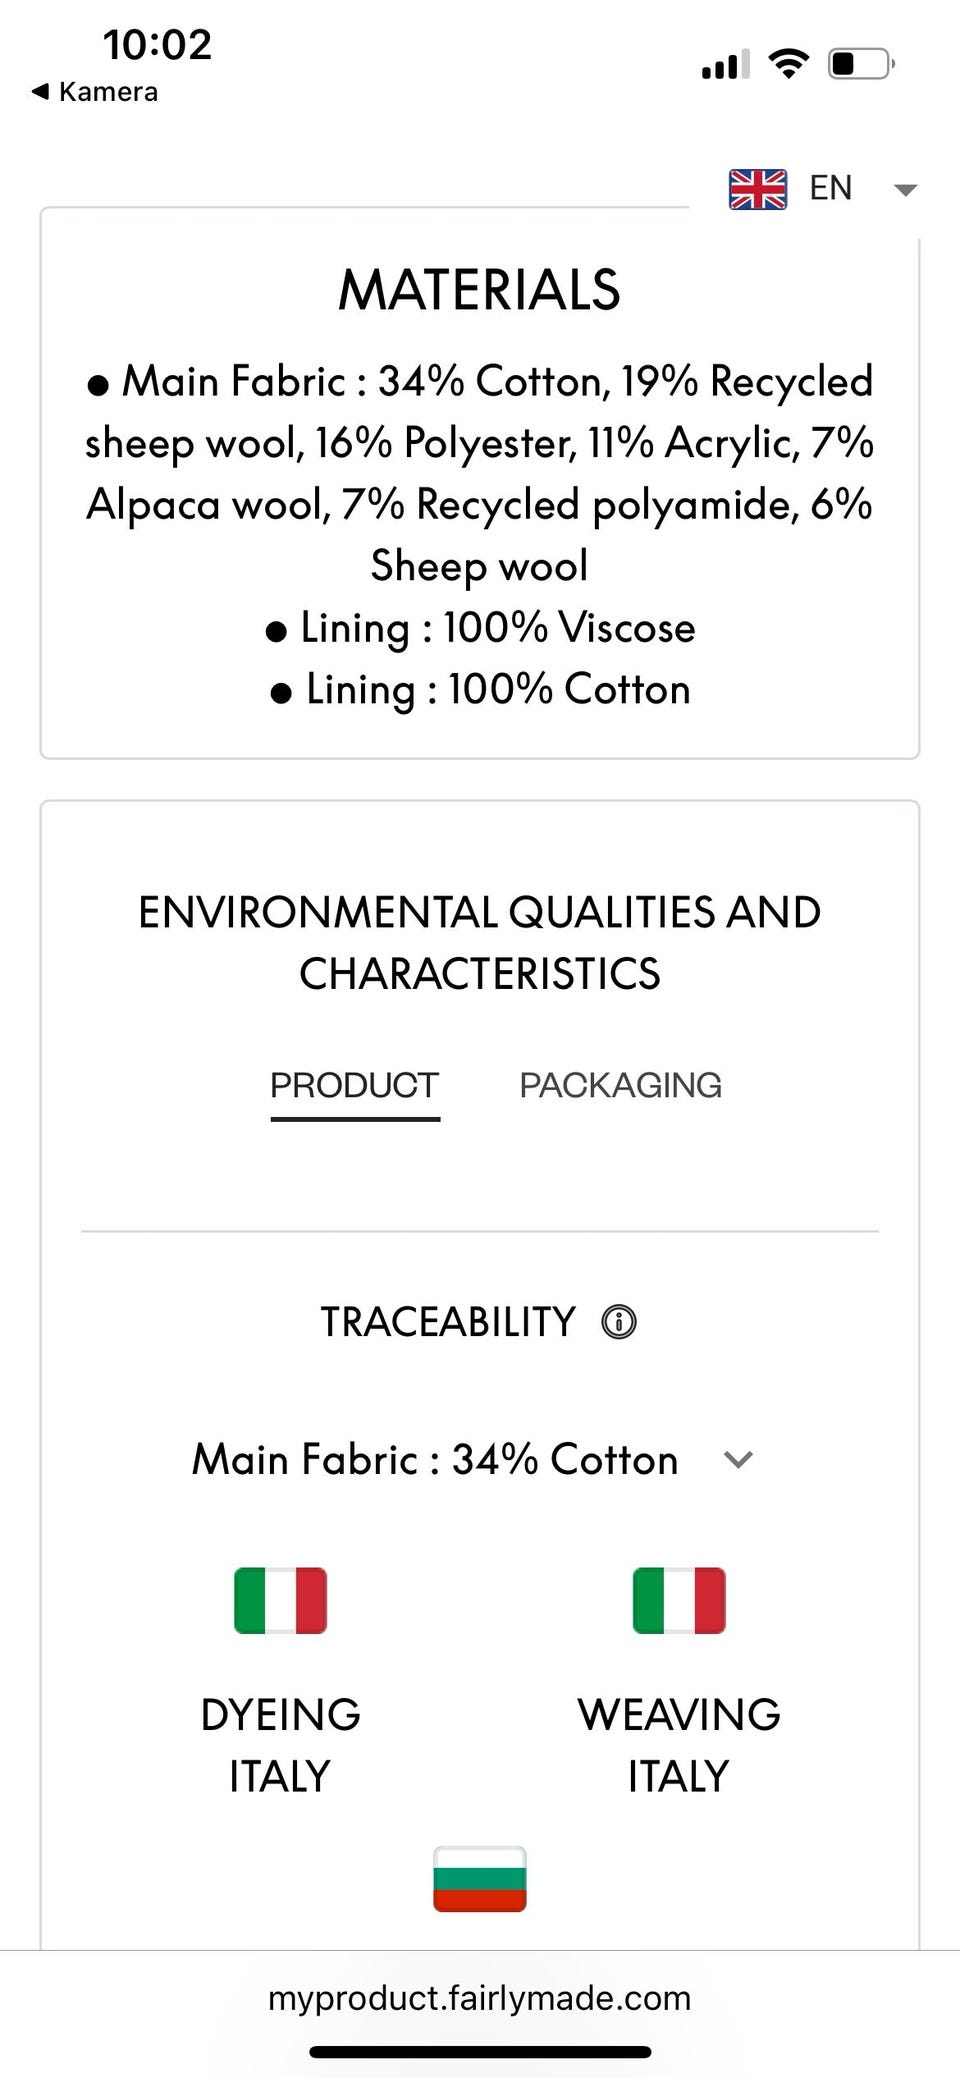The height and width of the screenshot is (2078, 960).
Task: Tap the DYEING ITALY label
Action: pos(280,1745)
